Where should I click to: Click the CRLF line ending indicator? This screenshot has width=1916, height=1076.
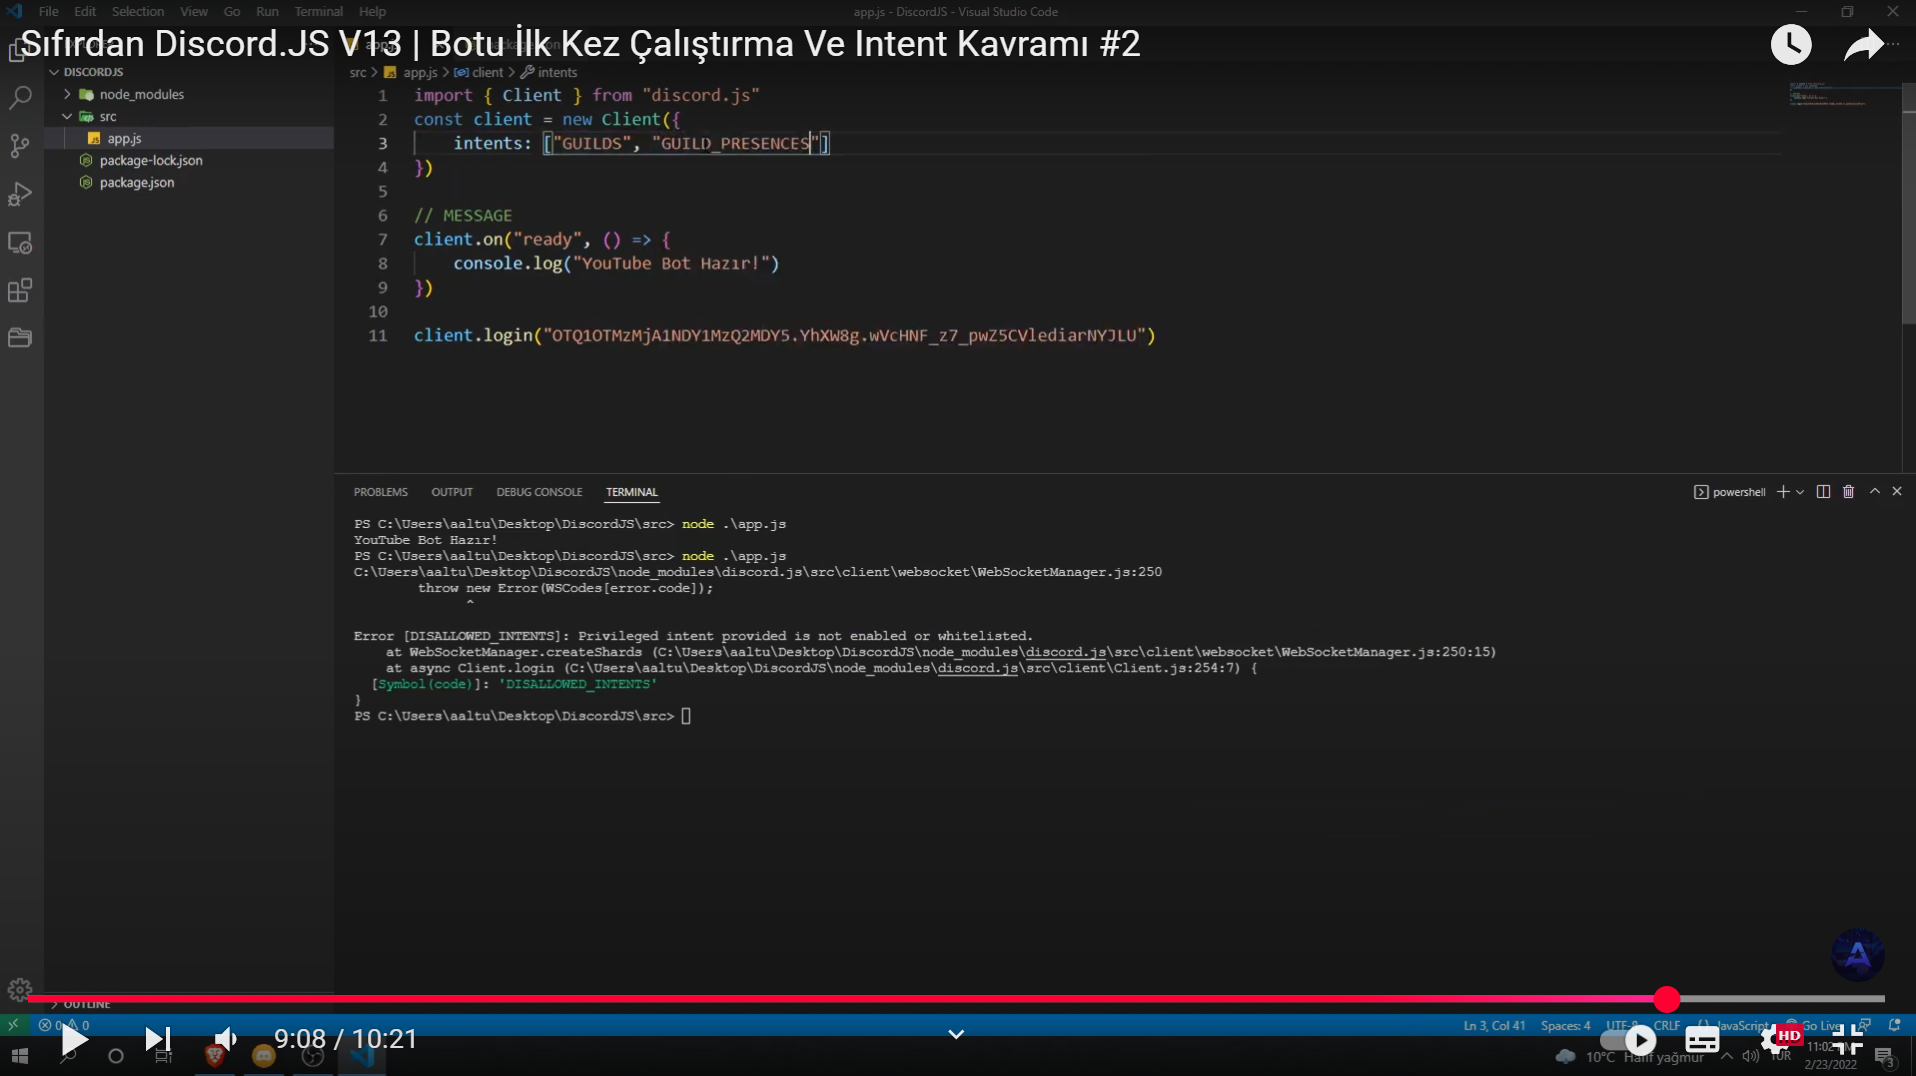(1667, 1025)
